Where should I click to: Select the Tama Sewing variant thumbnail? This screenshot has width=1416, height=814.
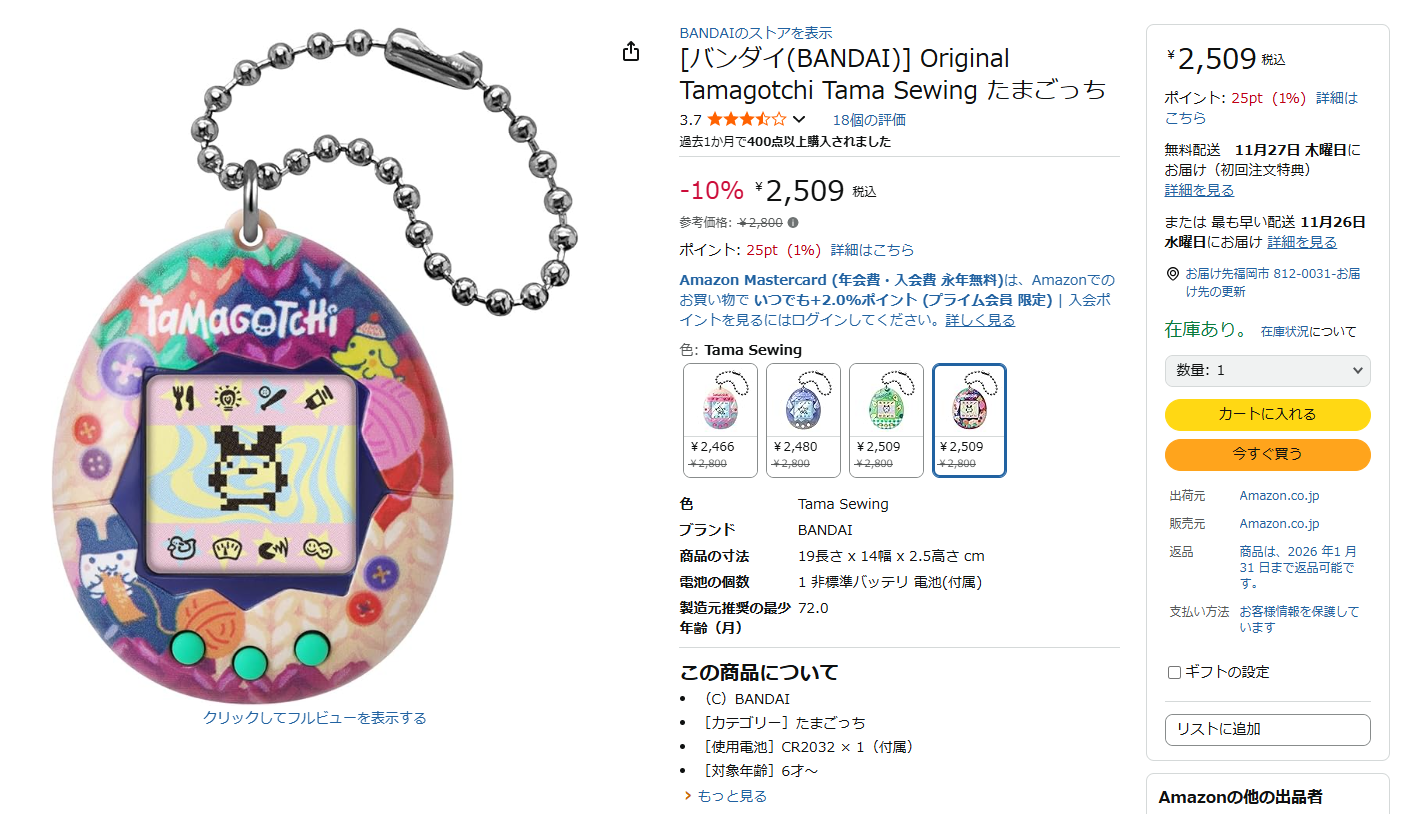click(x=969, y=420)
